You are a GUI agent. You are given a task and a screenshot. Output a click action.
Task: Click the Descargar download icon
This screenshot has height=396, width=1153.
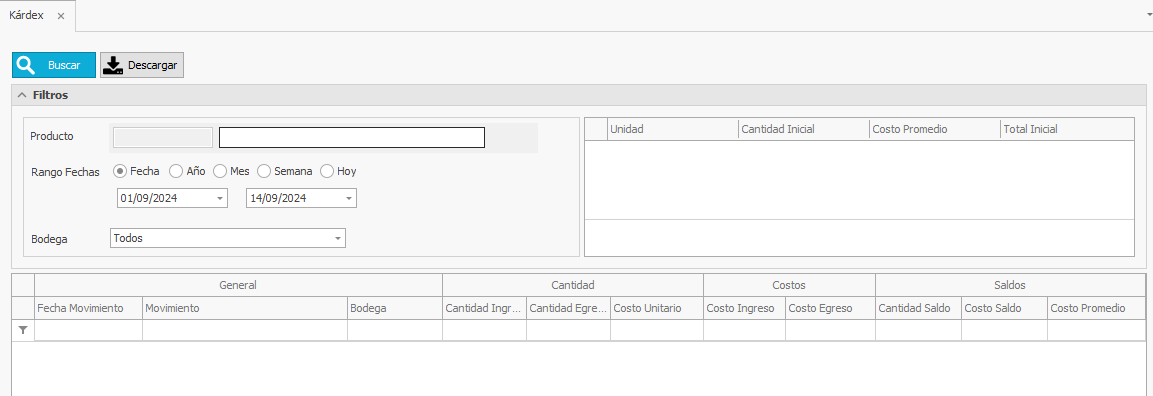(113, 65)
